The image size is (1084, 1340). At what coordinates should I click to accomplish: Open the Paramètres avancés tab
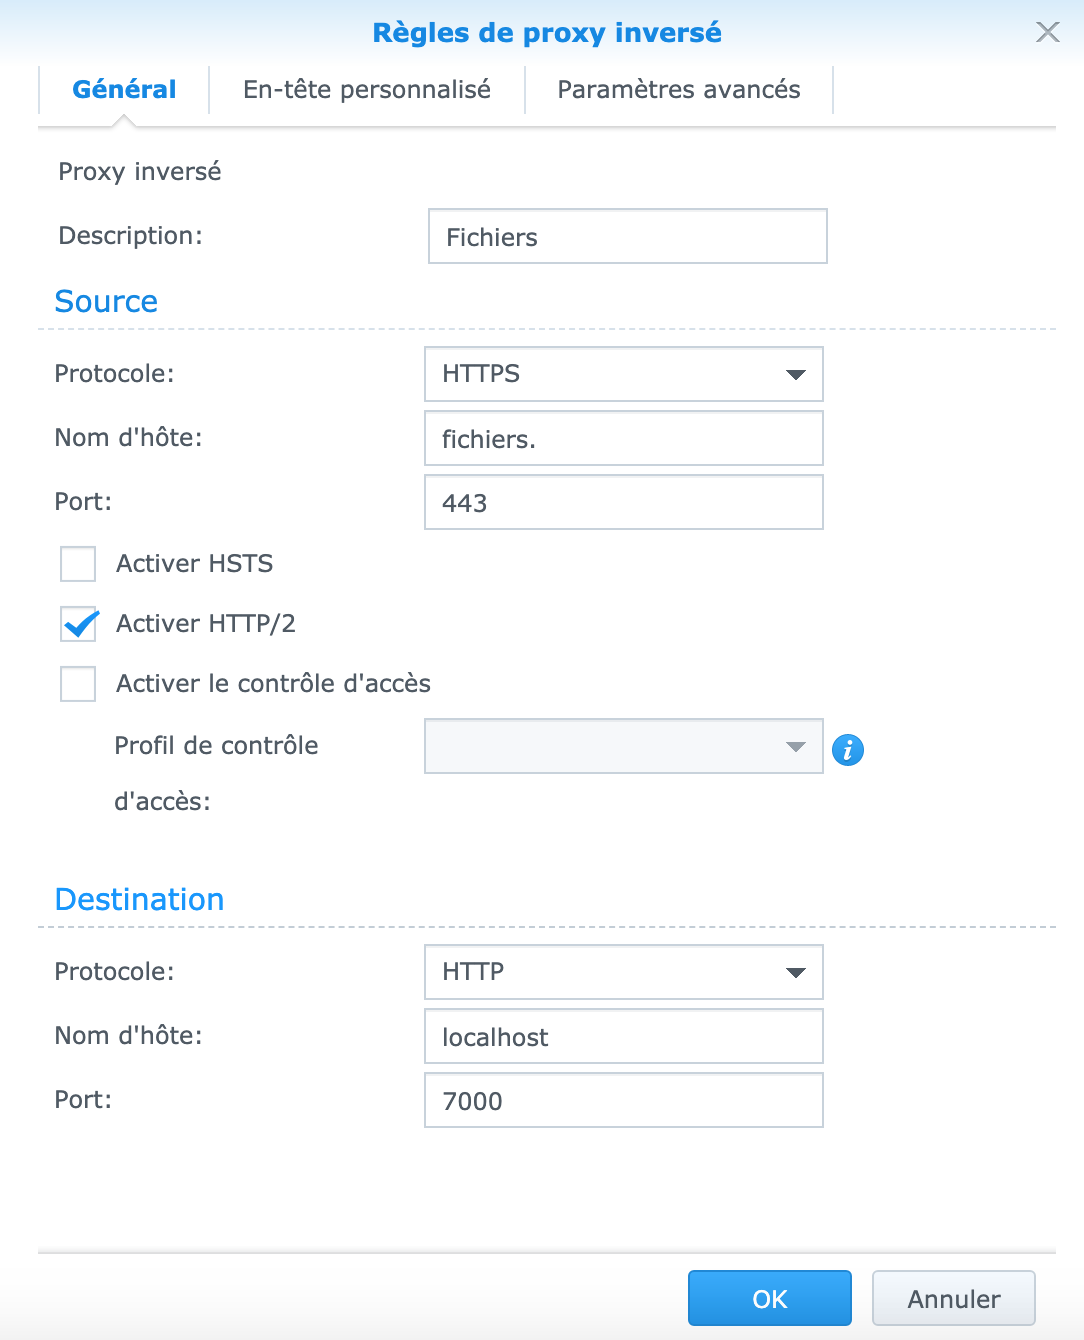[x=679, y=90]
